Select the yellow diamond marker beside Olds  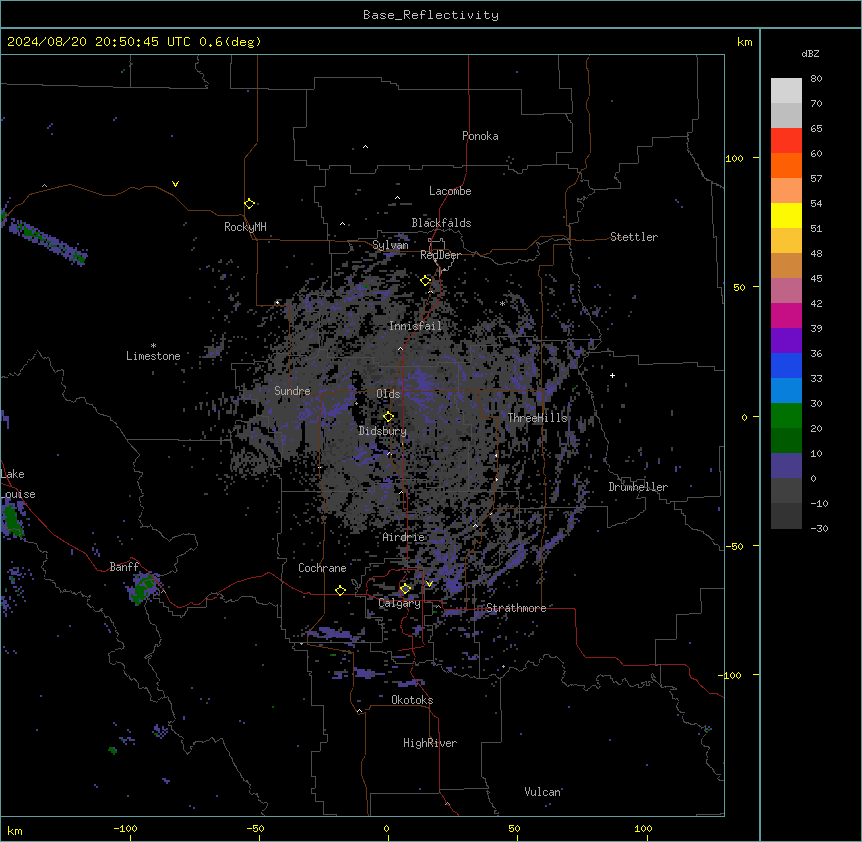(388, 417)
